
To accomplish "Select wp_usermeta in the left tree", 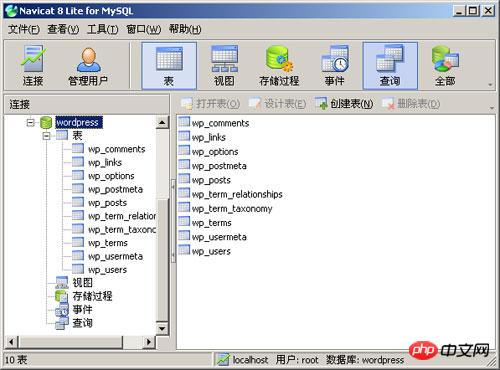I will coord(115,256).
